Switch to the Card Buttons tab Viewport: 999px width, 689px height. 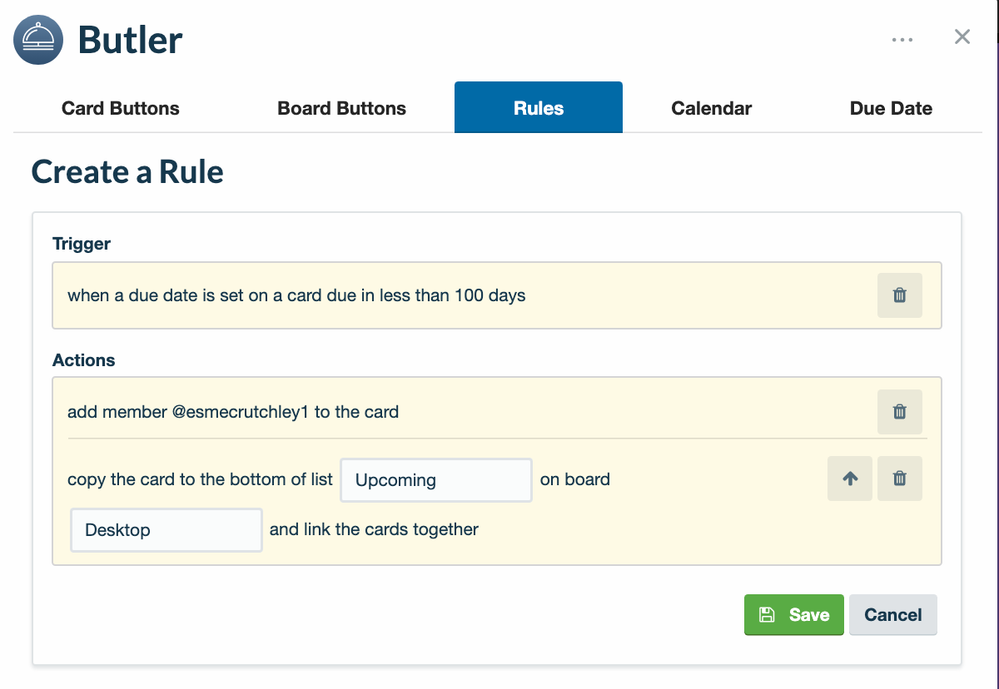pyautogui.click(x=120, y=108)
